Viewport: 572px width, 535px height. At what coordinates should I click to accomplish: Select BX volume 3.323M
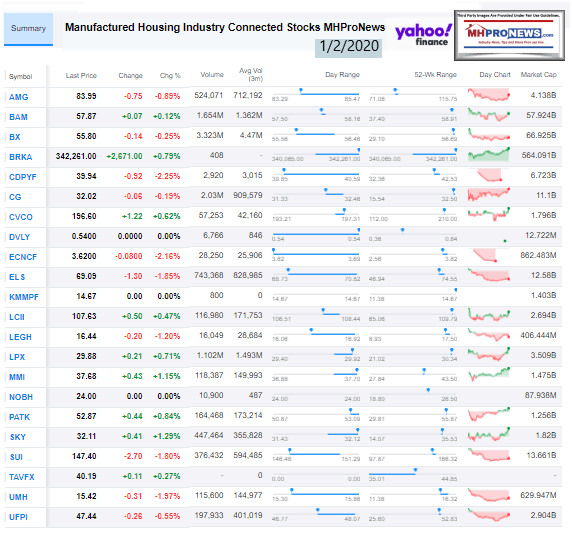click(x=210, y=136)
